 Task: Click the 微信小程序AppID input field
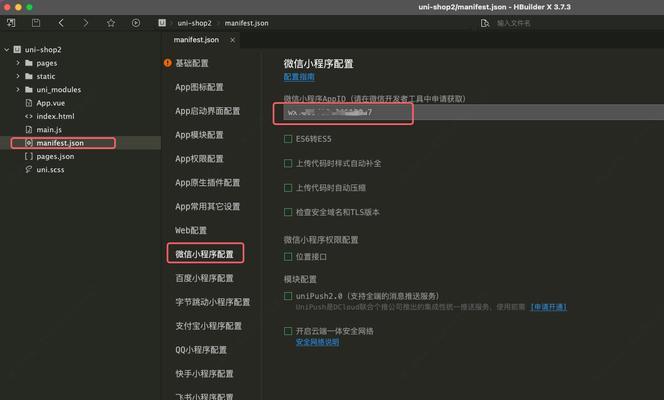(473, 112)
